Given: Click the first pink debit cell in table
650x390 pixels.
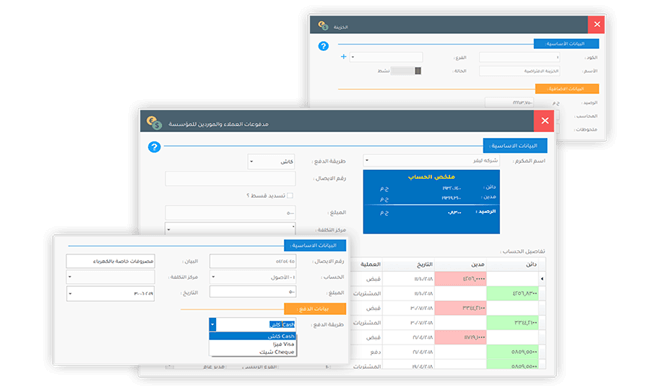Looking at the screenshot, I should (x=460, y=279).
